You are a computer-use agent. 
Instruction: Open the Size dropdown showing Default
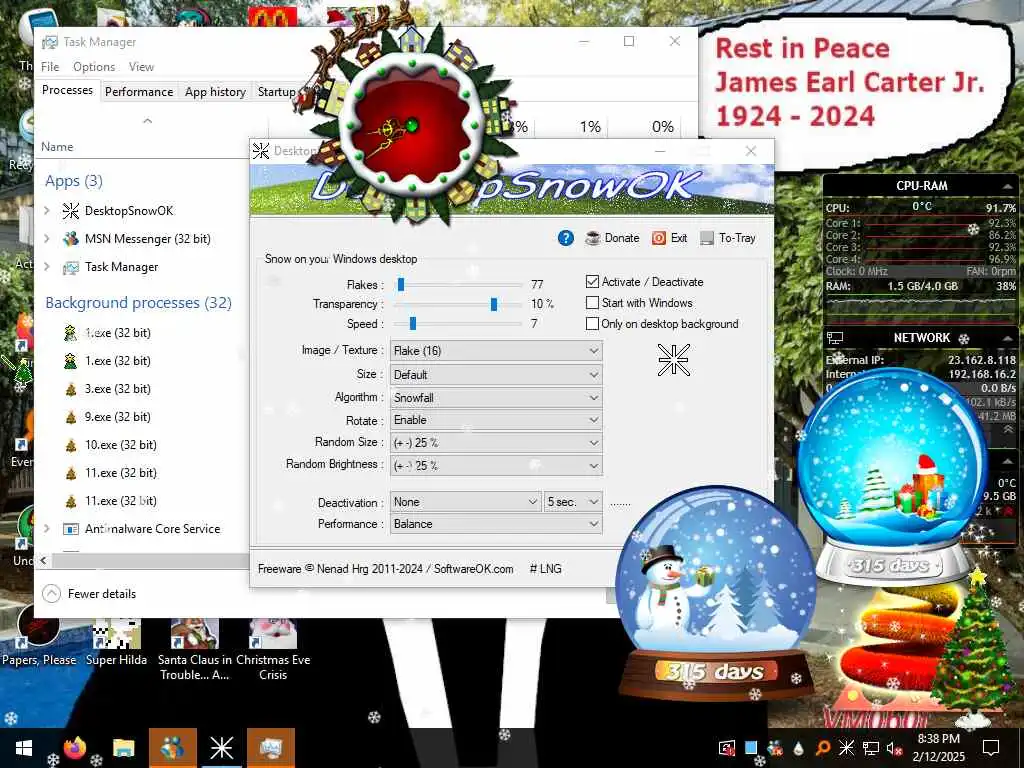[x=496, y=375]
